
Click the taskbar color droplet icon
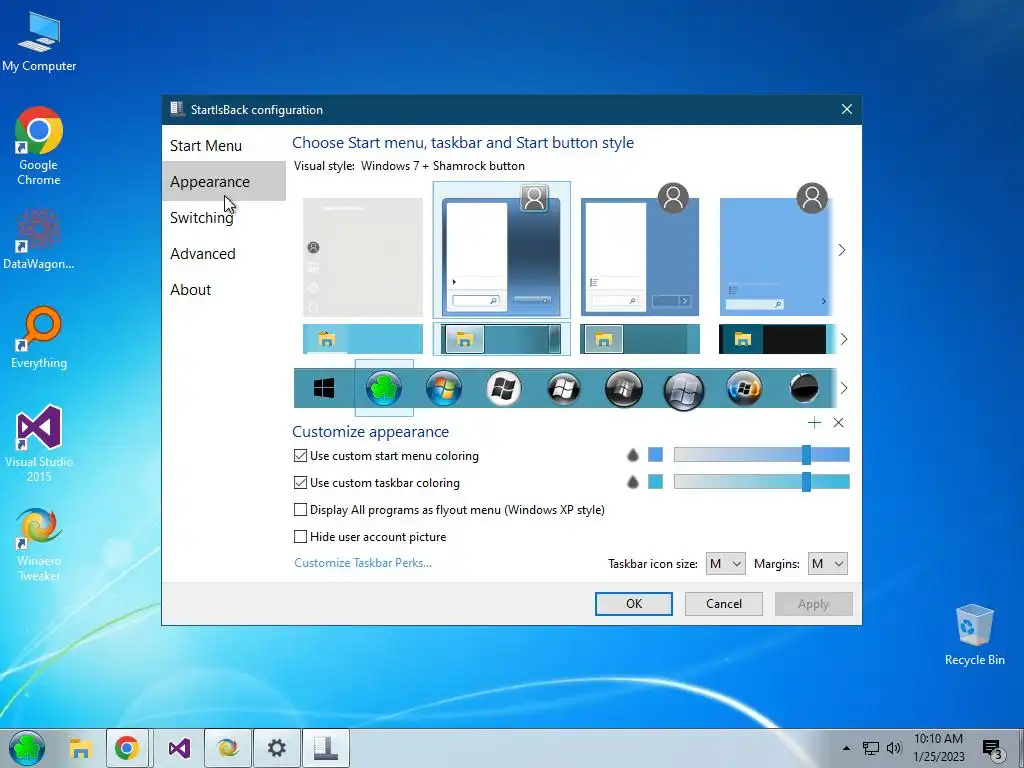tap(632, 482)
